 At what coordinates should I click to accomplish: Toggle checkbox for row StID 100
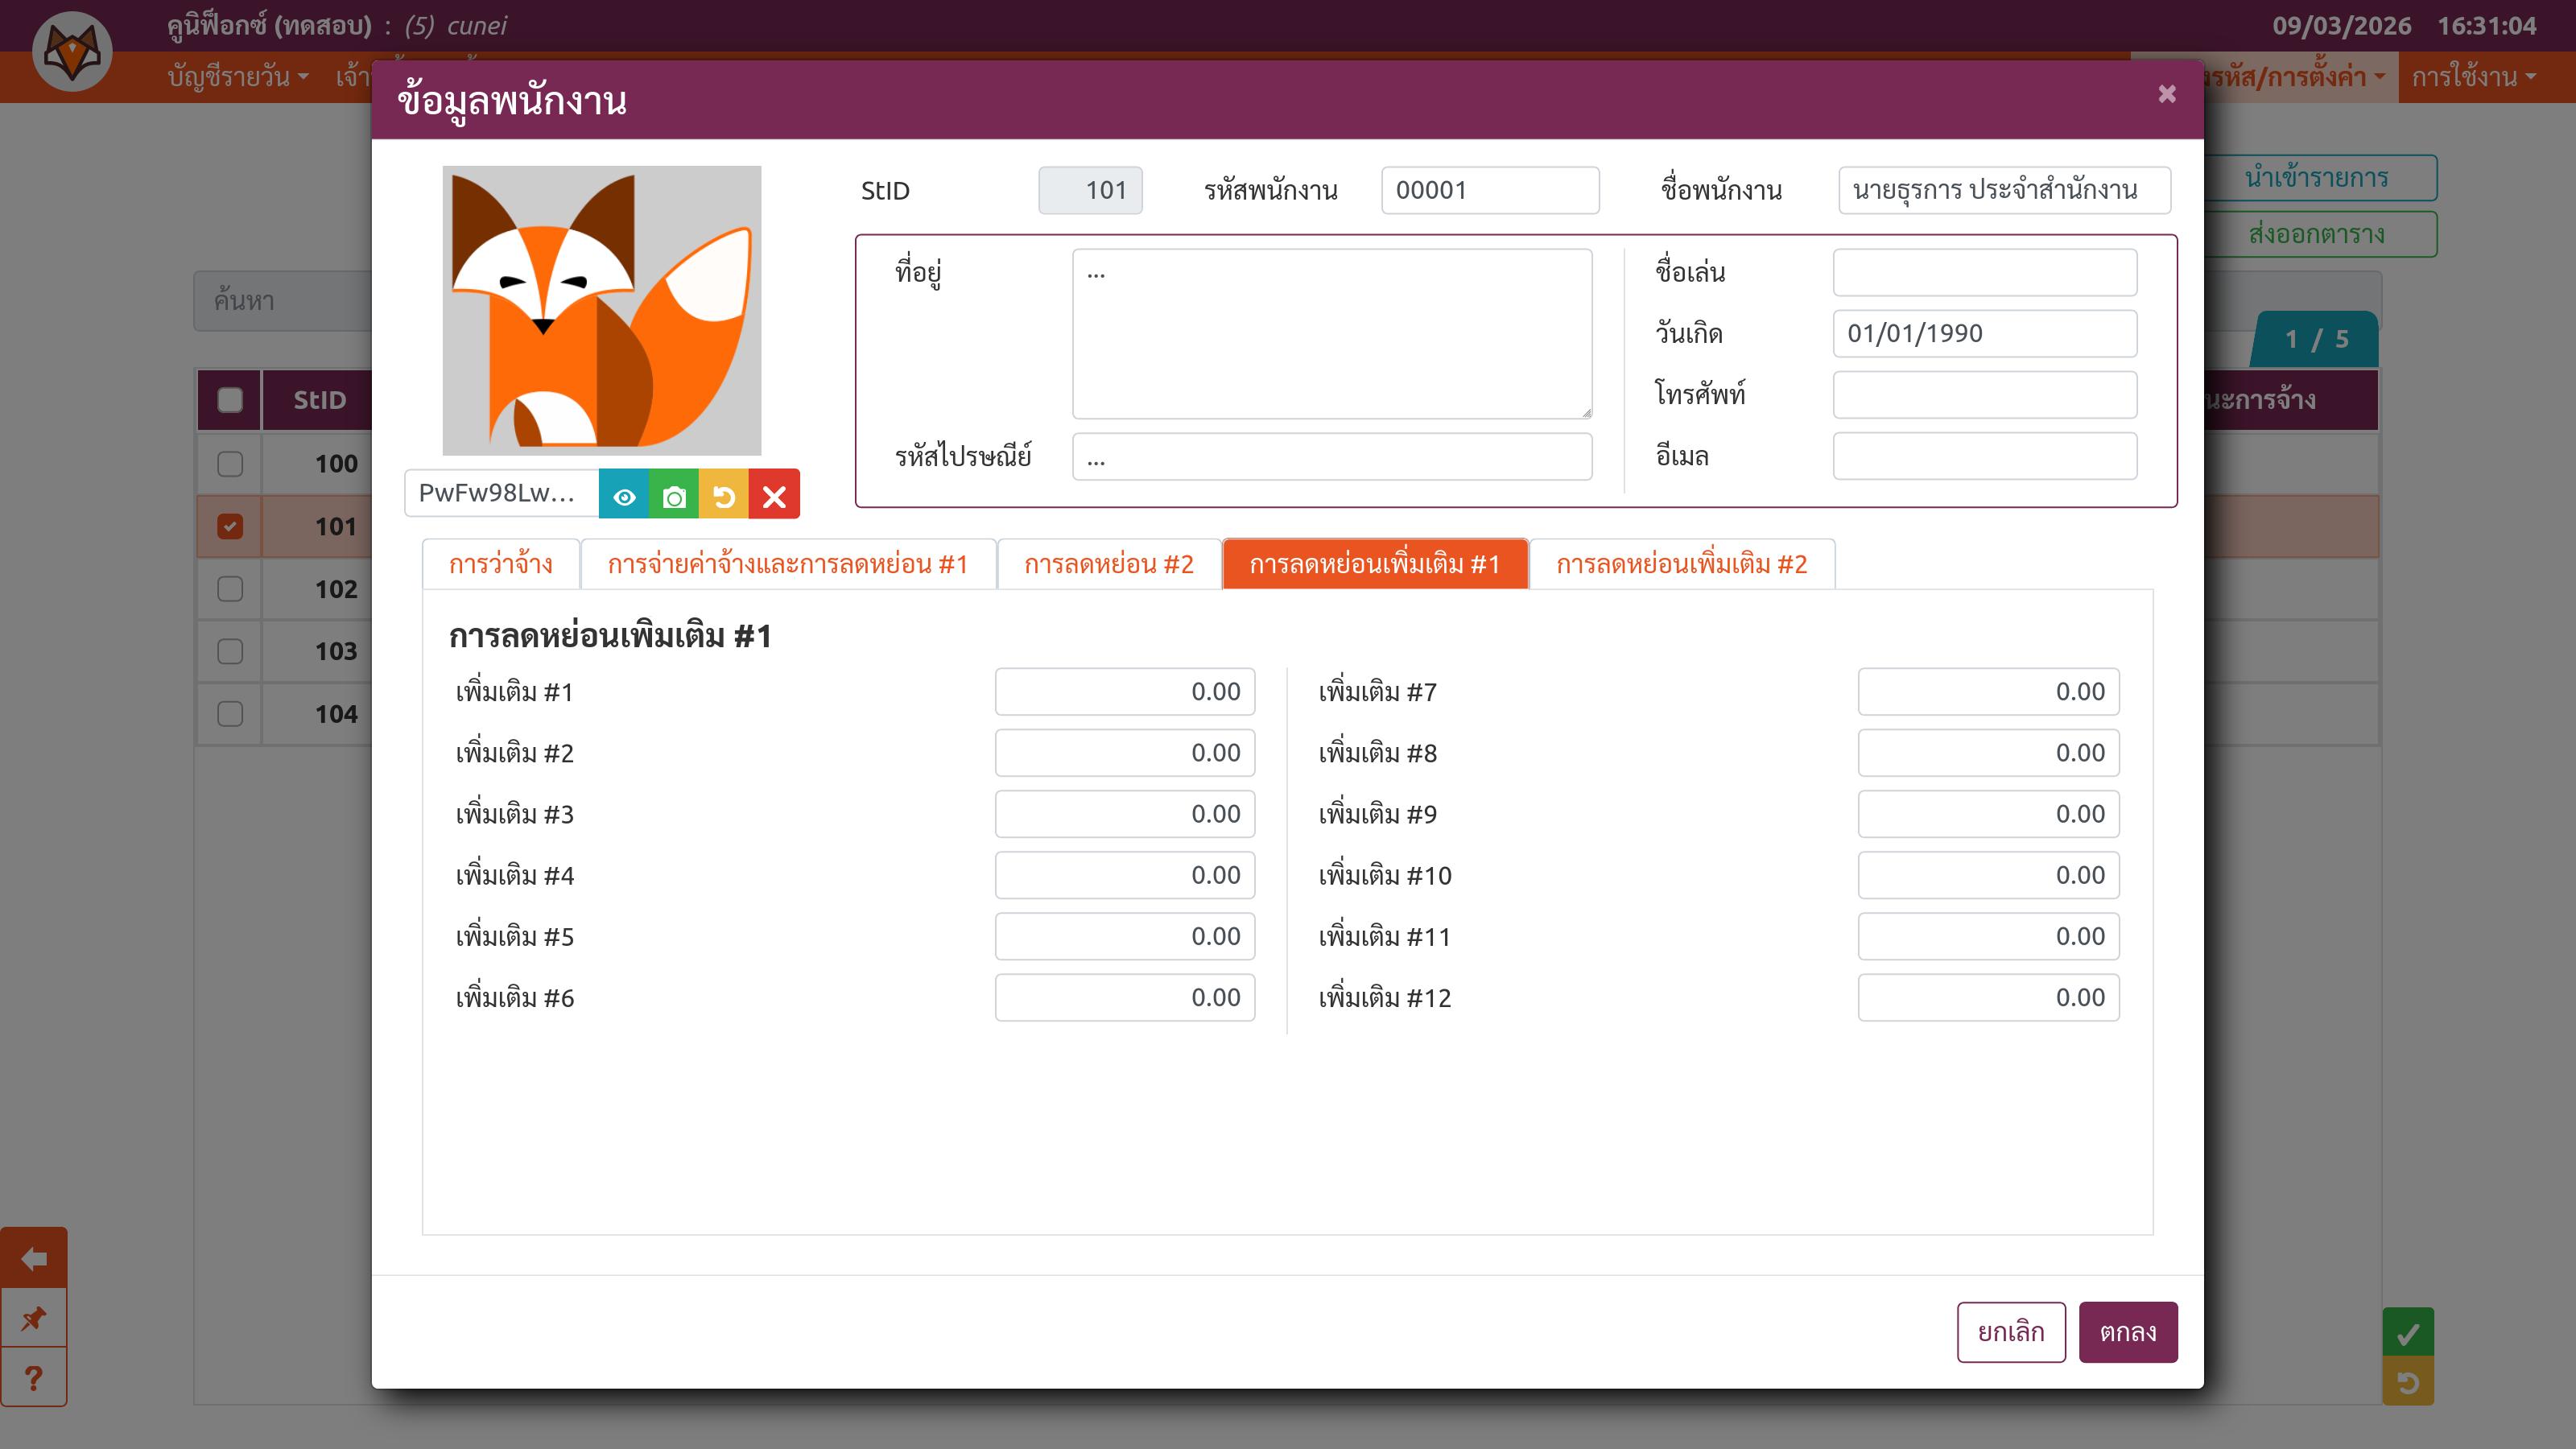230,464
